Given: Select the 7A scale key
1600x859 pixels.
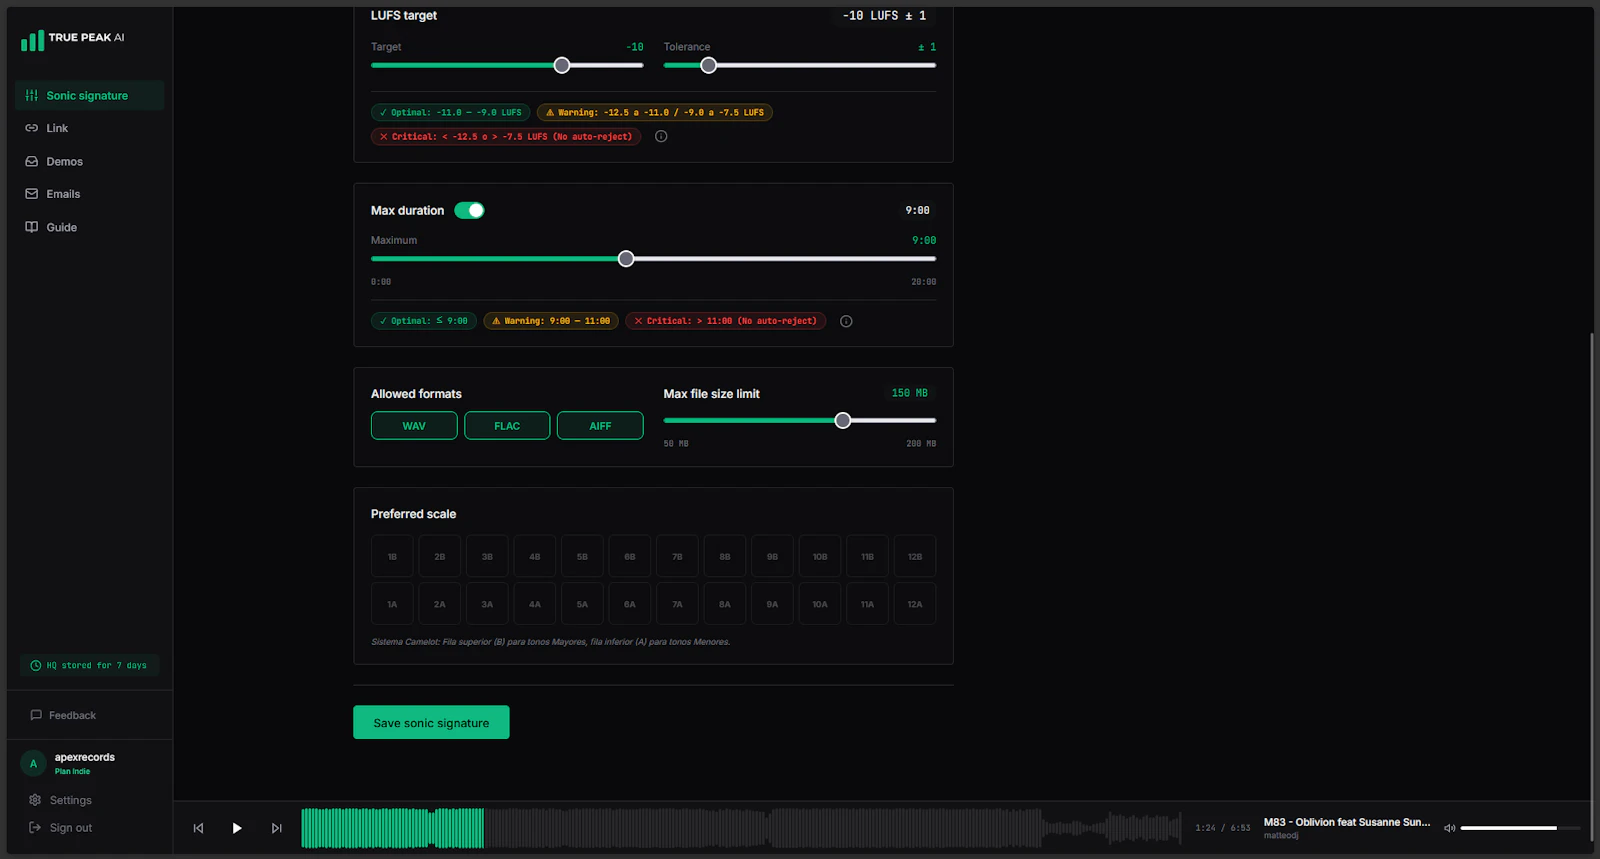Looking at the screenshot, I should [677, 604].
